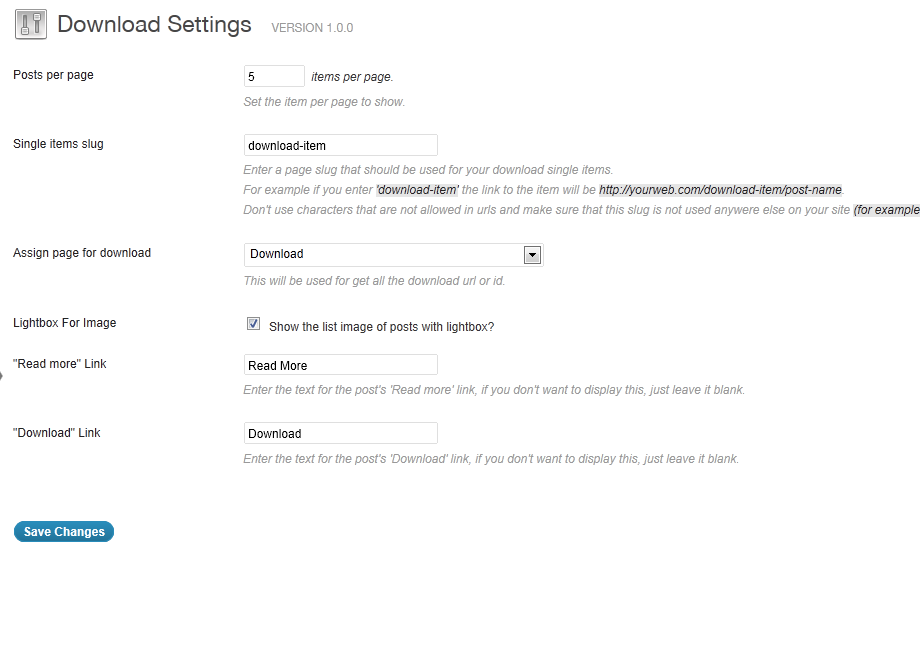Click the 'Show the list image of posts with lightbox?' label
This screenshot has height=645, width=920.
(381, 327)
